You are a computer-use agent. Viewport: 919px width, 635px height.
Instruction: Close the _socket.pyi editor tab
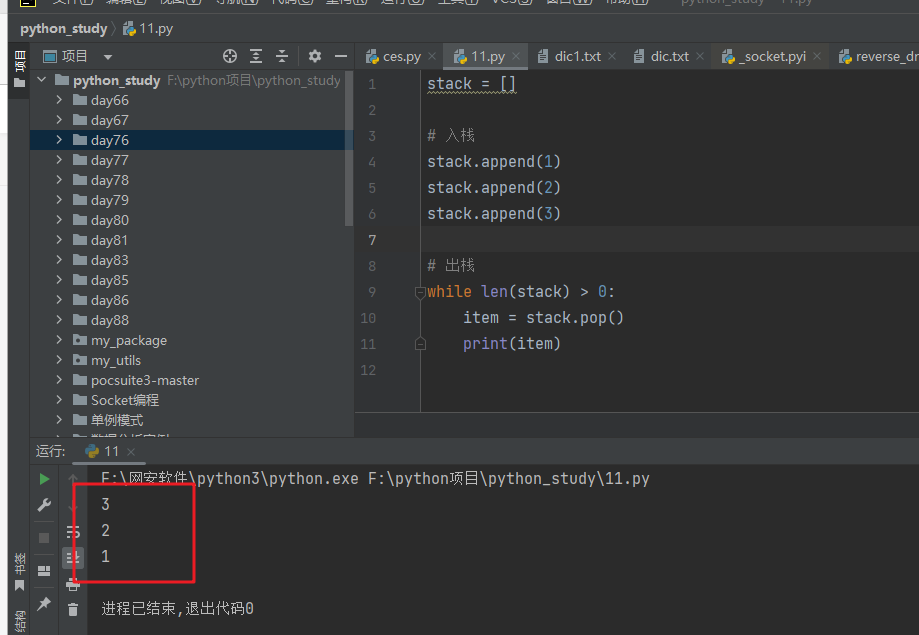817,56
